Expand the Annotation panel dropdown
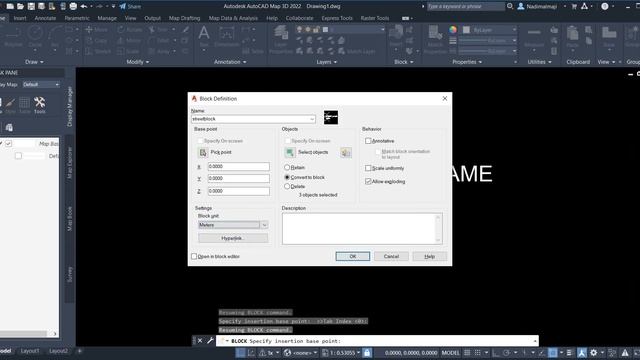 tap(230, 62)
